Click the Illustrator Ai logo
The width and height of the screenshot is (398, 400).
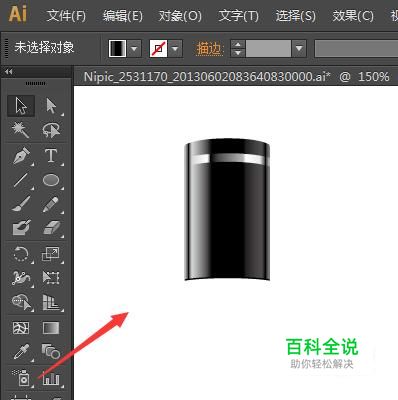(x=18, y=14)
